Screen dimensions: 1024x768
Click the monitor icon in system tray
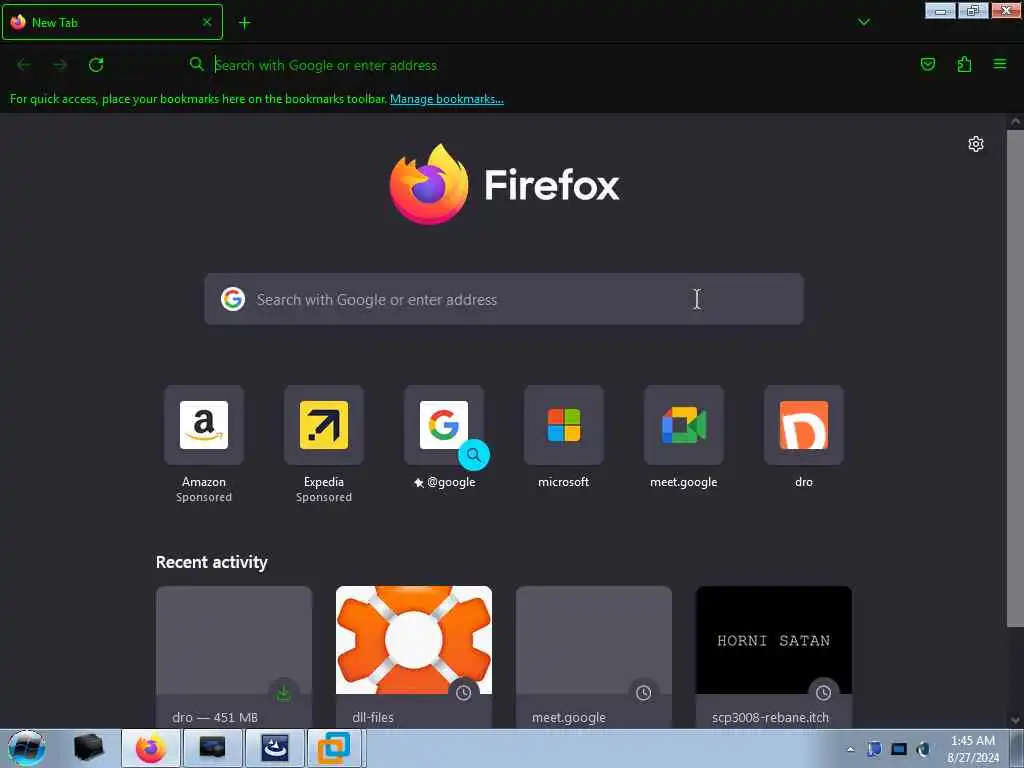click(899, 749)
